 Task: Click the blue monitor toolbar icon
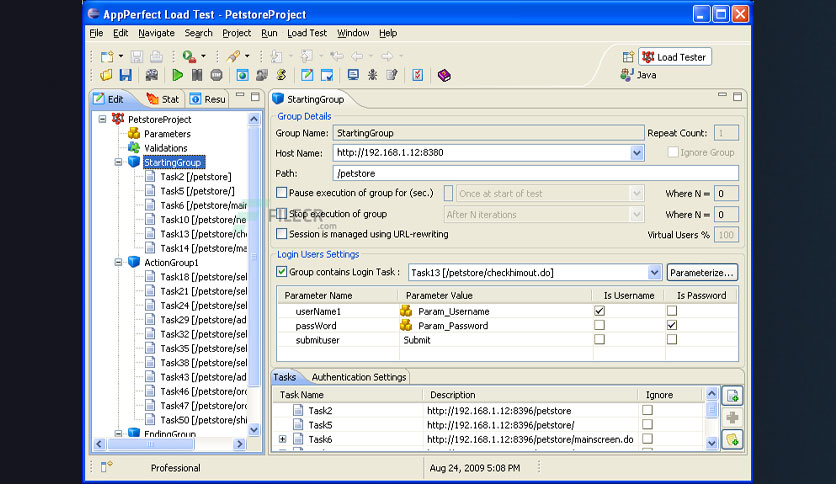(x=353, y=75)
